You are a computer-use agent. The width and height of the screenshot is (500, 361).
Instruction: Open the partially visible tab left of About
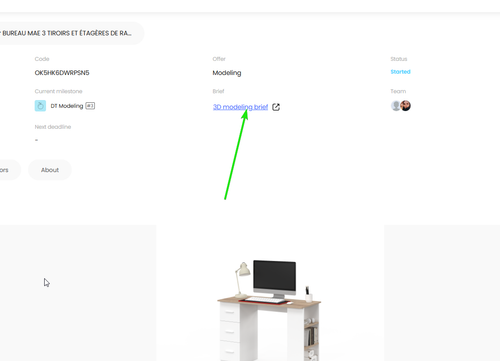(x=9, y=170)
